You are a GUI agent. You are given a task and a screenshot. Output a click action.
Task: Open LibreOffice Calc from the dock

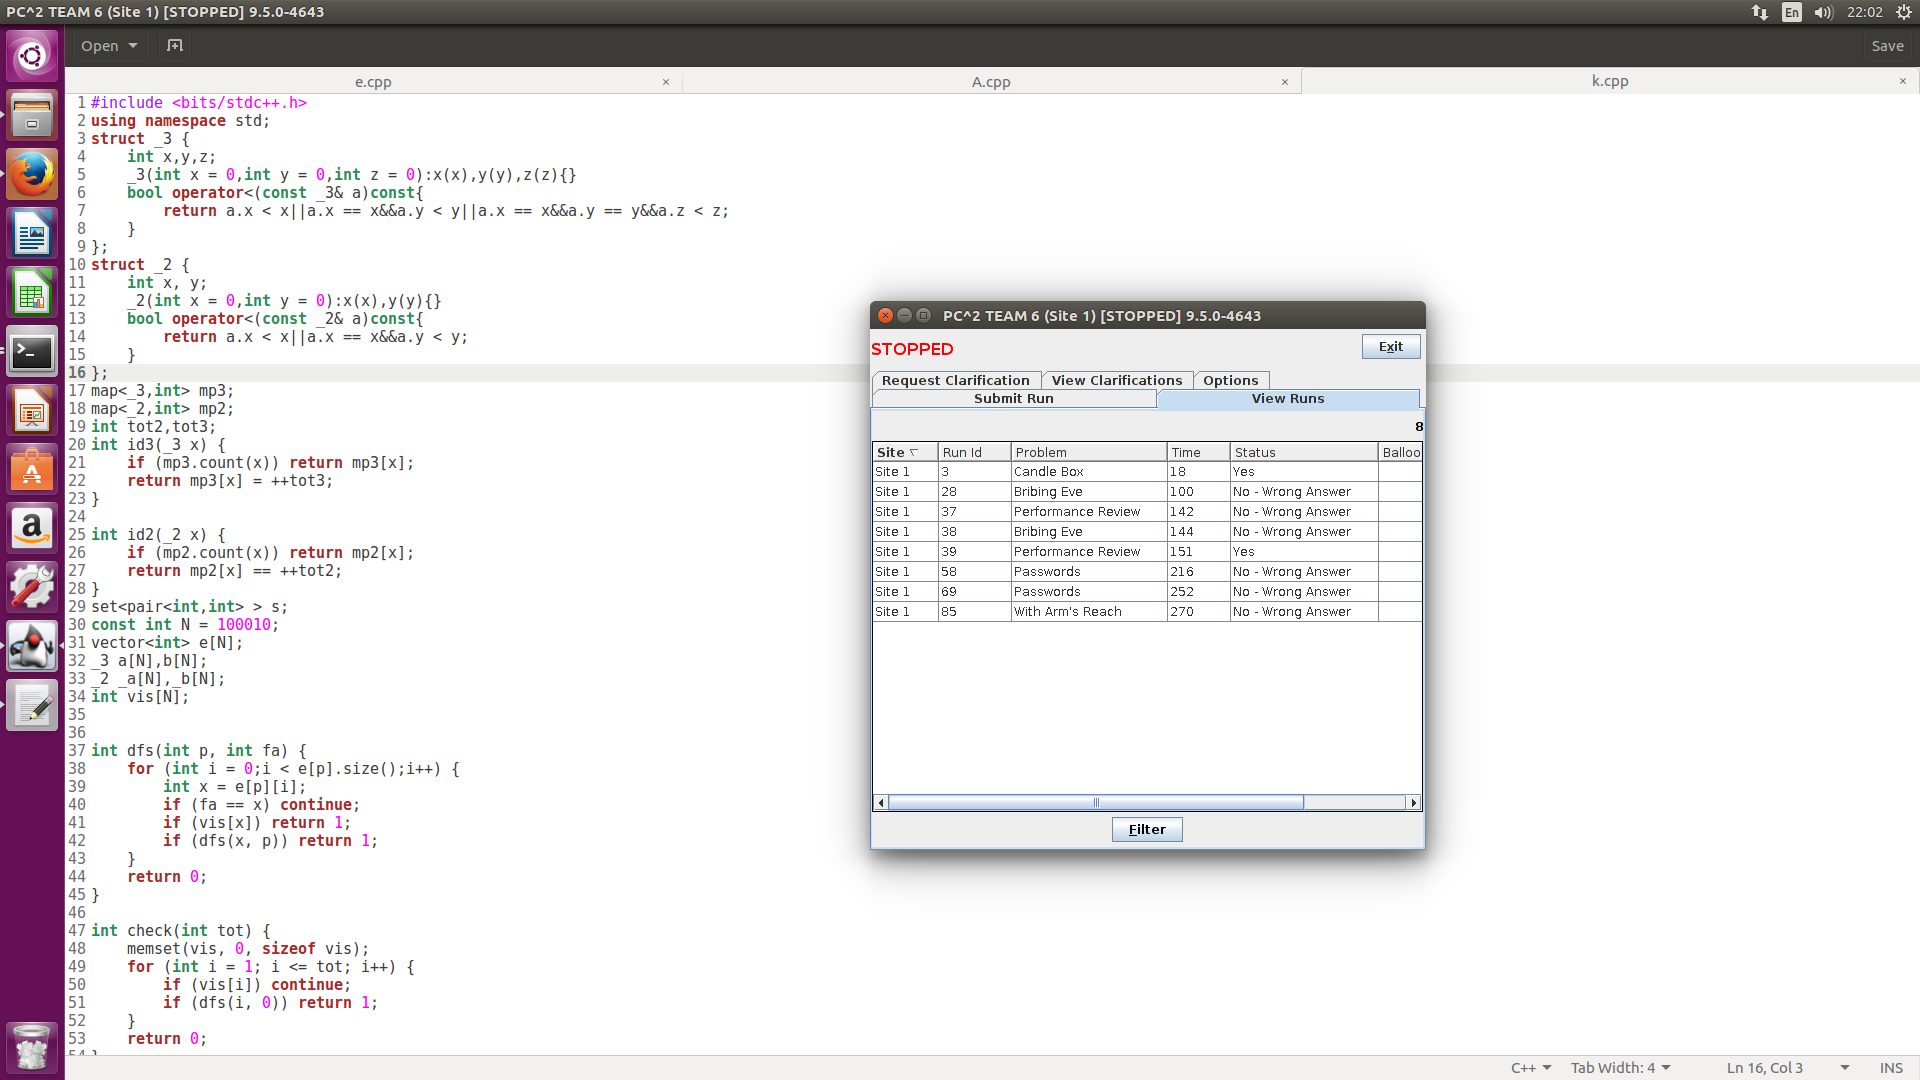pyautogui.click(x=32, y=294)
